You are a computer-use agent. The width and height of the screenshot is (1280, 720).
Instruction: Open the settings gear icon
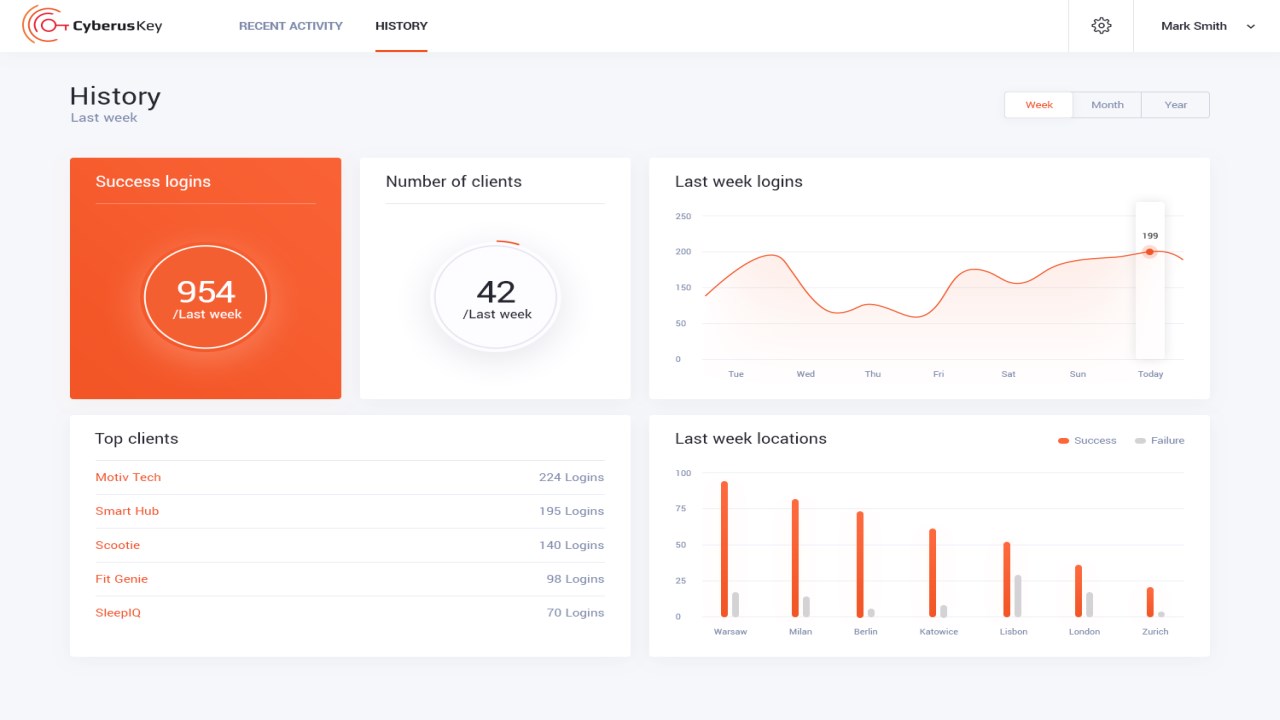1101,26
